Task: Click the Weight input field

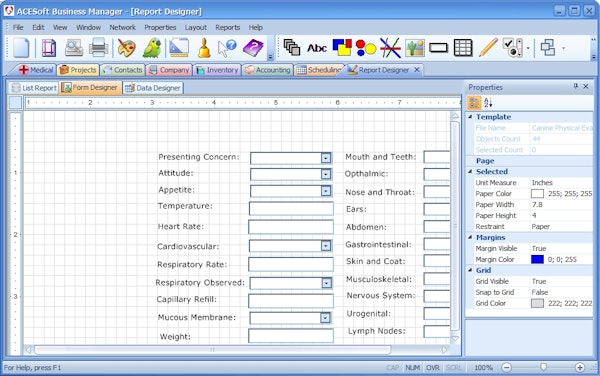Action: click(x=291, y=336)
